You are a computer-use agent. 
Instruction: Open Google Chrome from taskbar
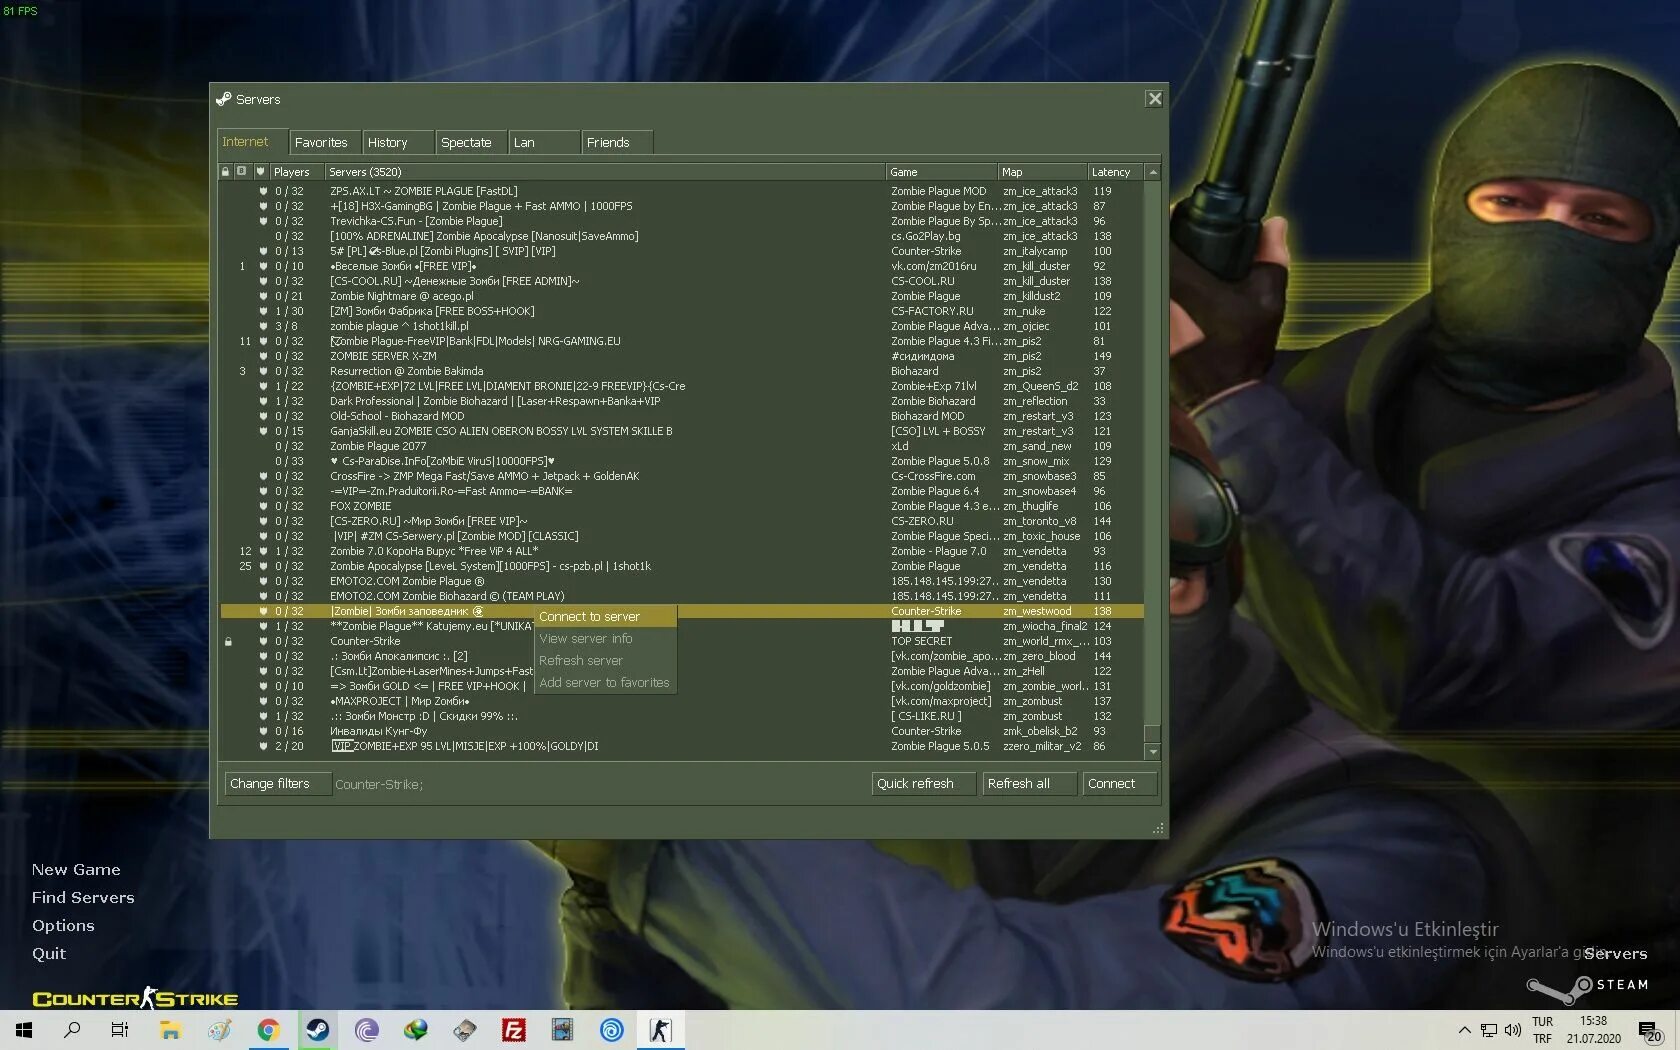(268, 1030)
